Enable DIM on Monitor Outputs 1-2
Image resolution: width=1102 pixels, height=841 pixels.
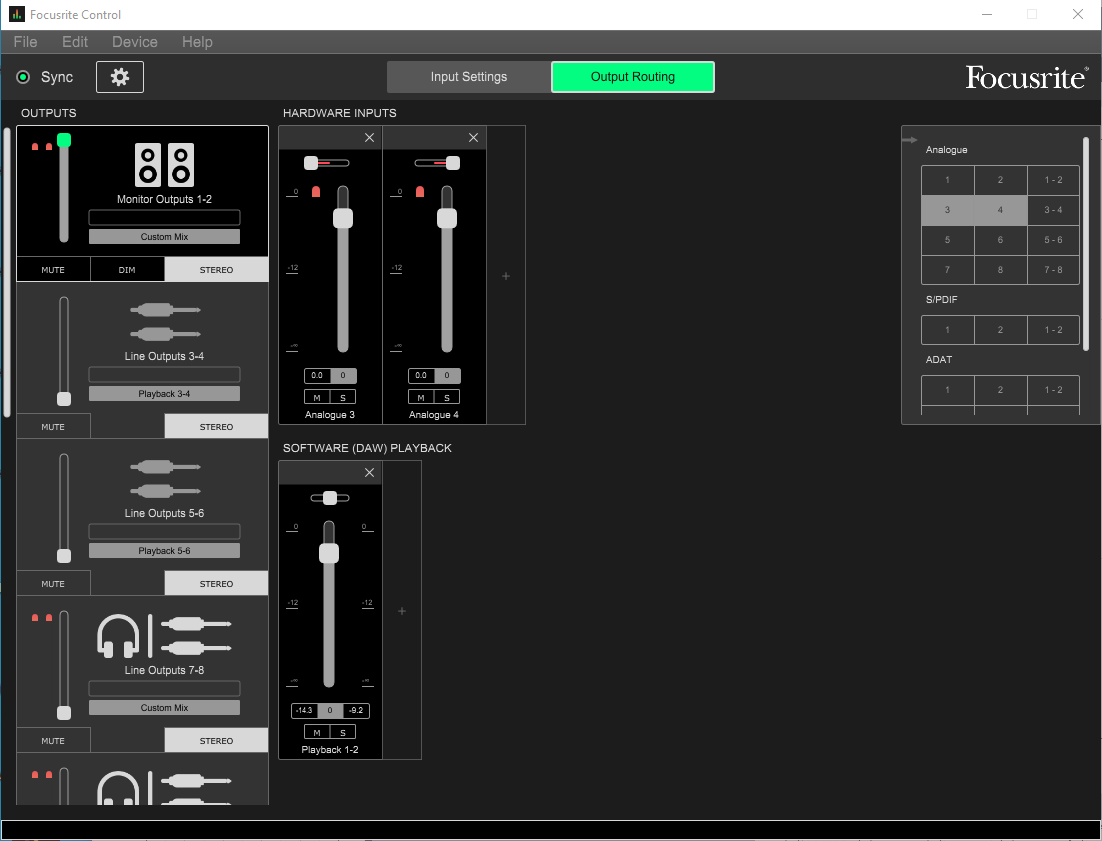tap(127, 269)
